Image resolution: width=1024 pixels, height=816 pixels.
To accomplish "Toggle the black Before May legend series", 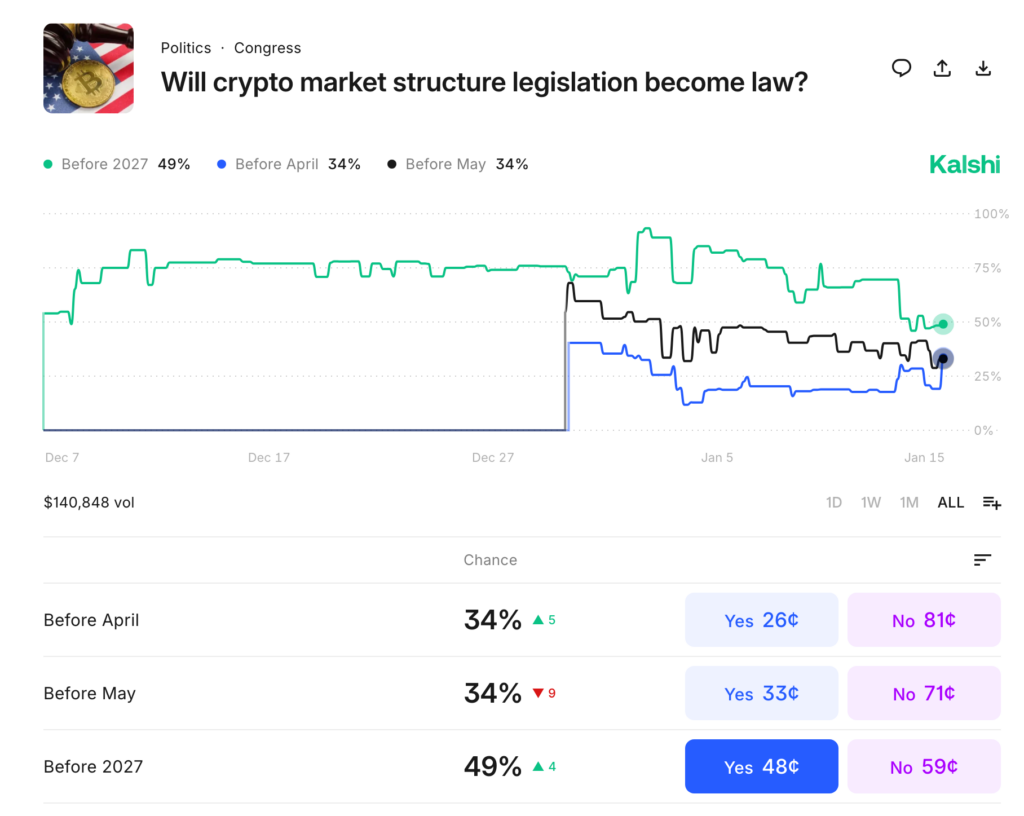I will click(x=457, y=164).
